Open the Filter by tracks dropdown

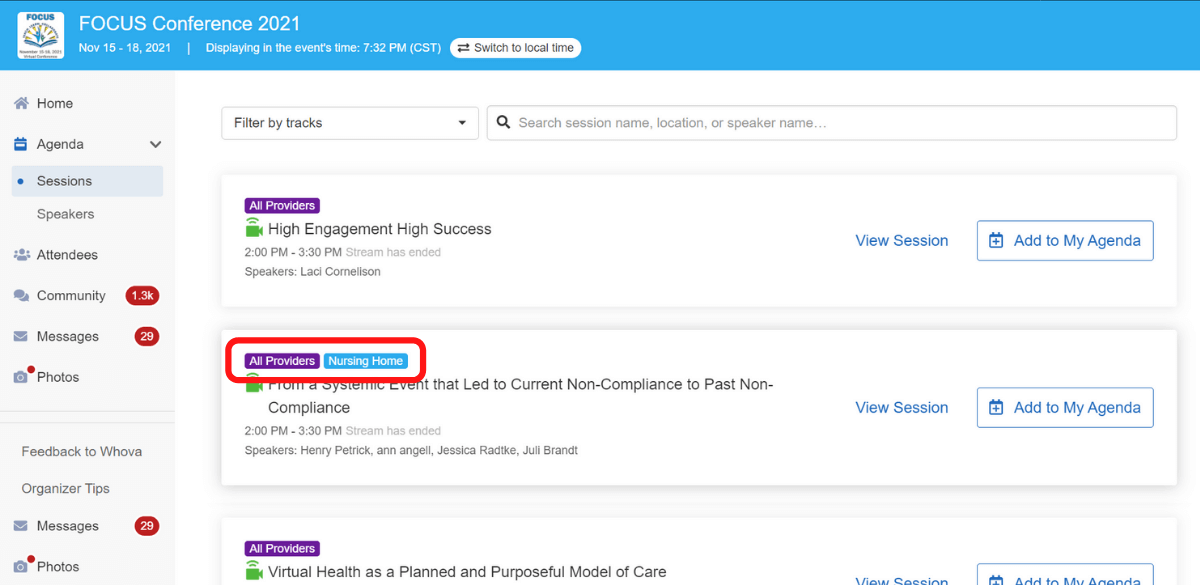(x=349, y=123)
